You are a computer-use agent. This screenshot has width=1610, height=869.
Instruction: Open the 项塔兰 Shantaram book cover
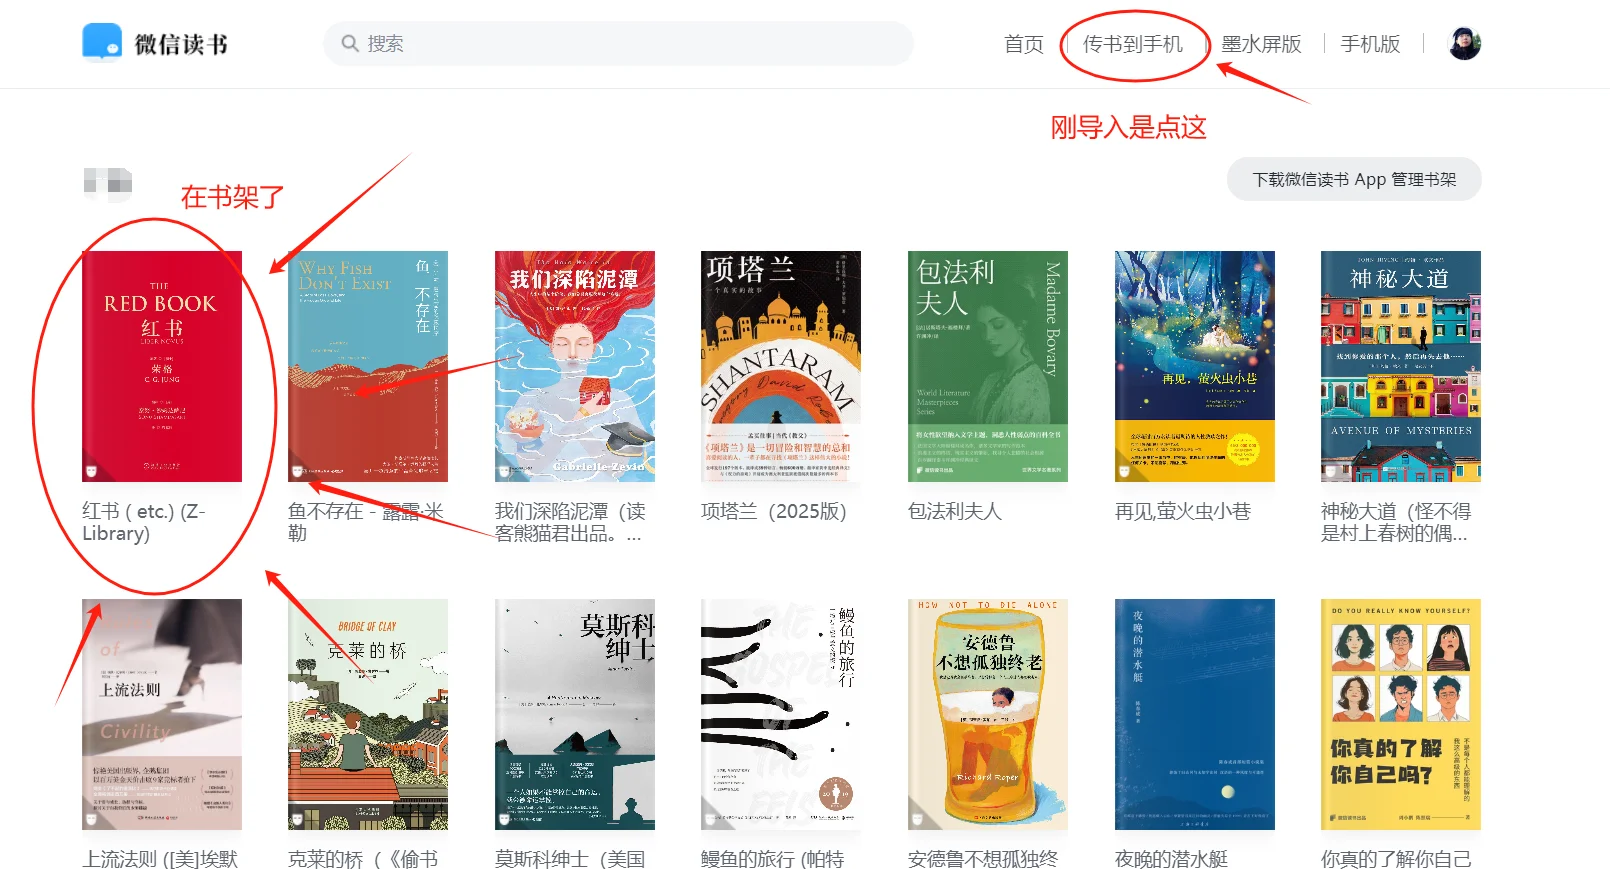[781, 366]
